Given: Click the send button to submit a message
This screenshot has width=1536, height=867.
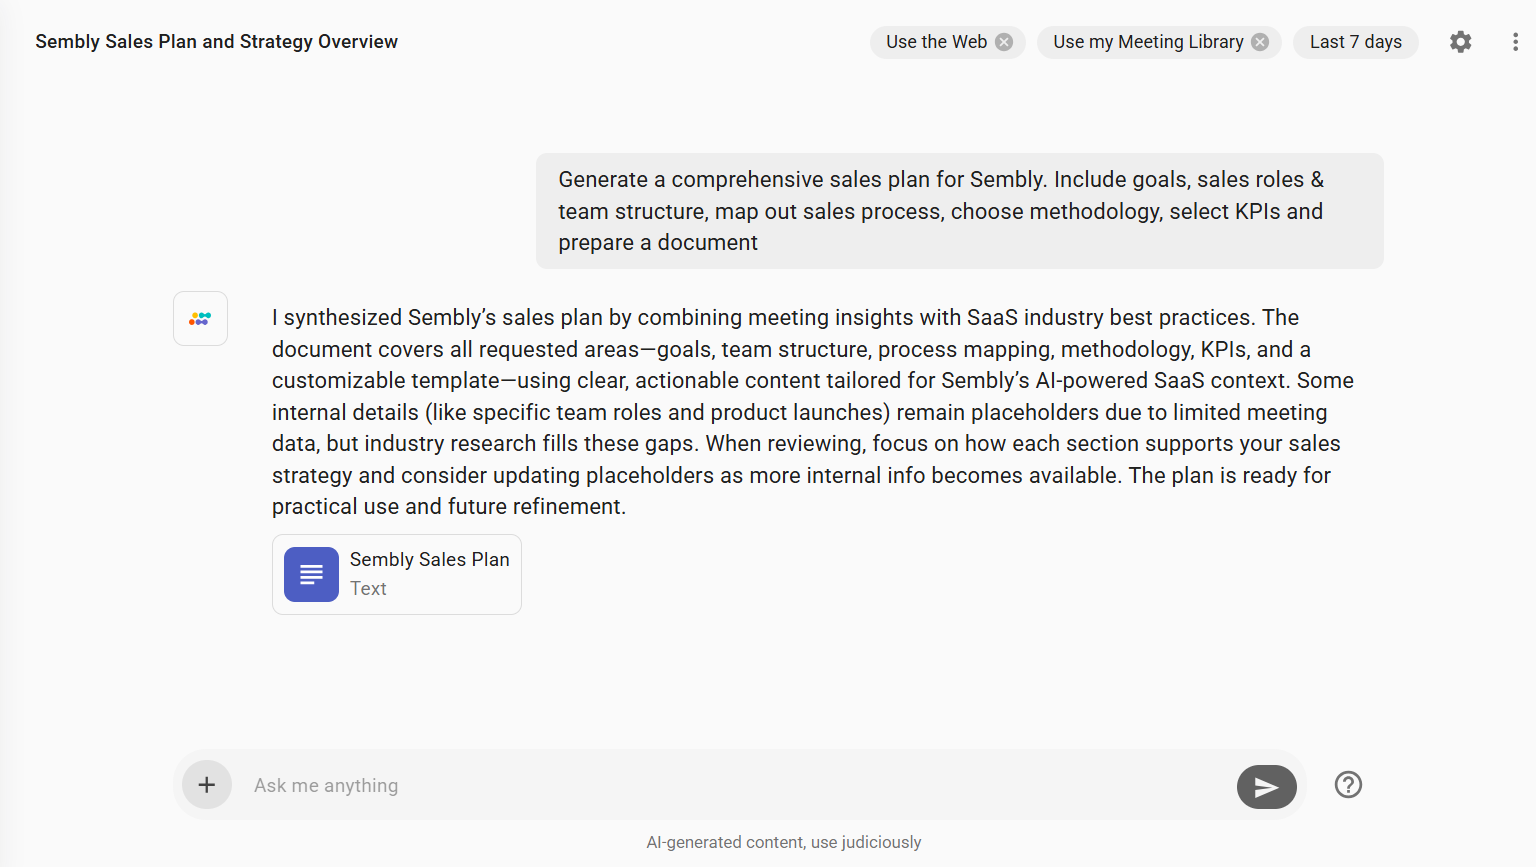Looking at the screenshot, I should point(1266,786).
